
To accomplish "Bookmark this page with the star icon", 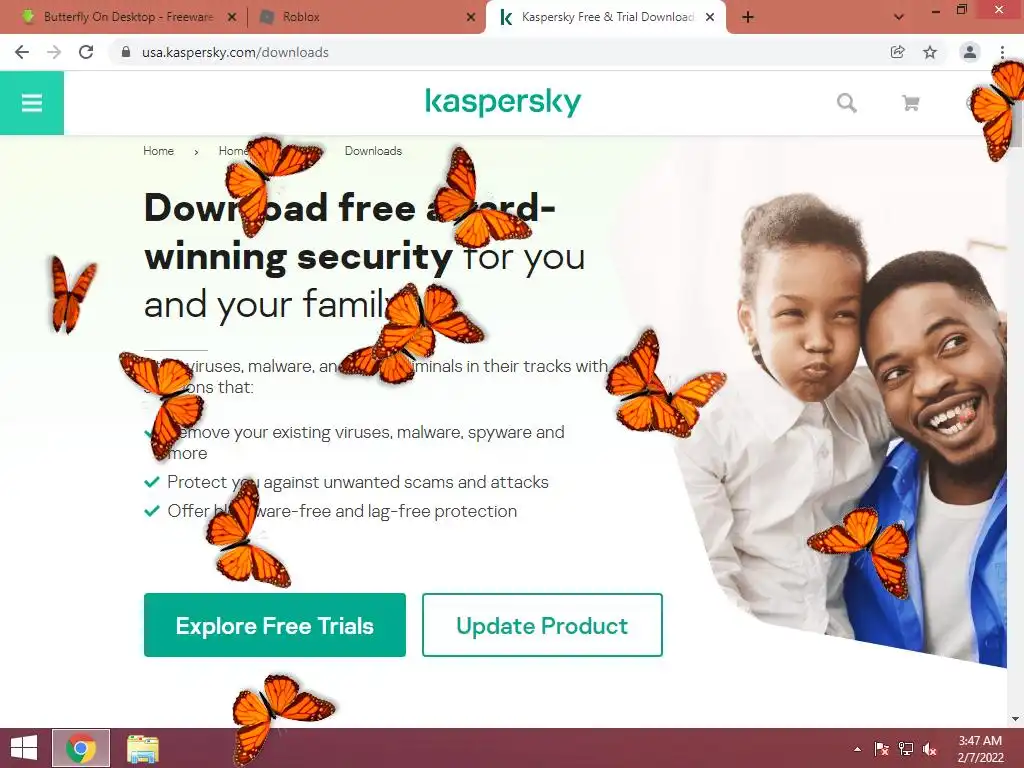I will coord(930,52).
